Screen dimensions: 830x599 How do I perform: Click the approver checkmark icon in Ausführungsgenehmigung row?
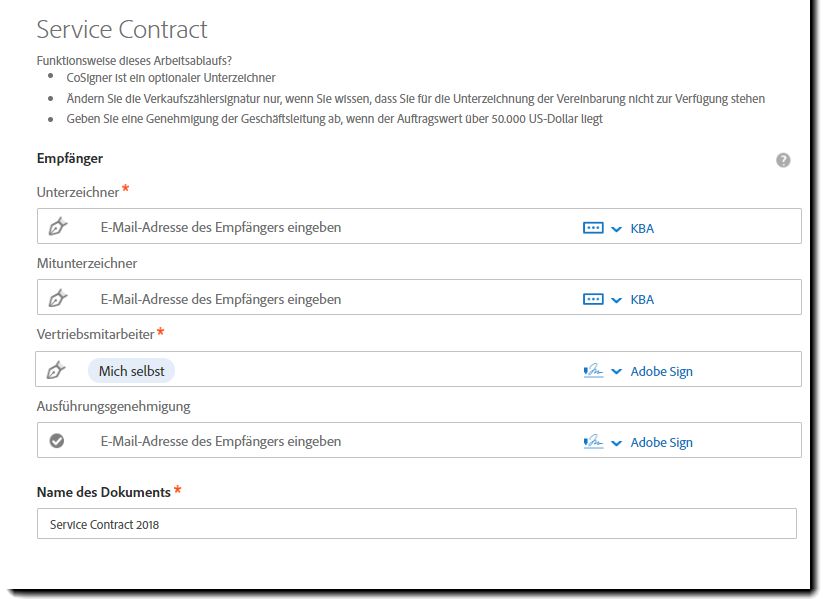pyautogui.click(x=57, y=440)
